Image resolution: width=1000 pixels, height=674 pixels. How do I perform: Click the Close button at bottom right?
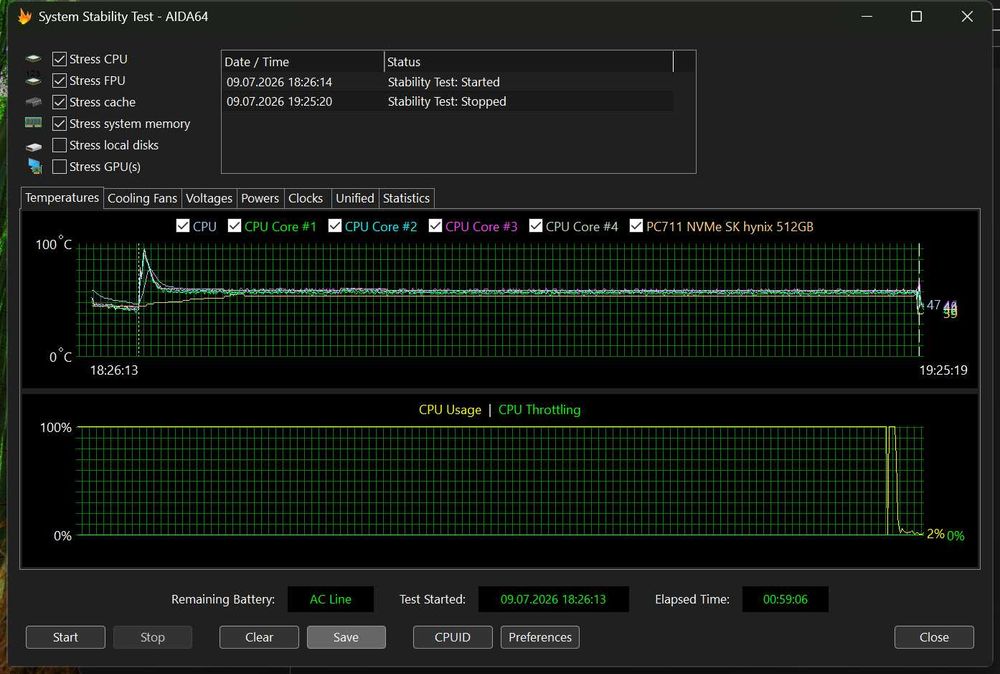[934, 637]
